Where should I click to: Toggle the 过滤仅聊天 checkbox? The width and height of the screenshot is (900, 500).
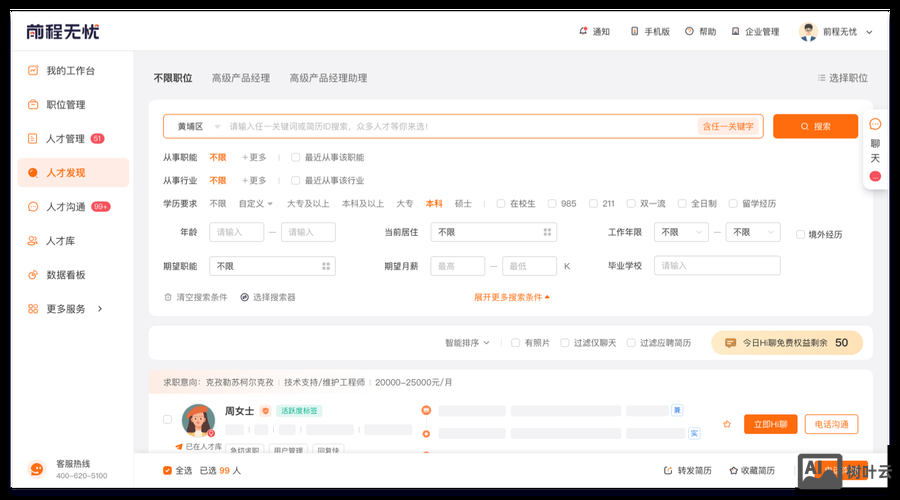(565, 343)
